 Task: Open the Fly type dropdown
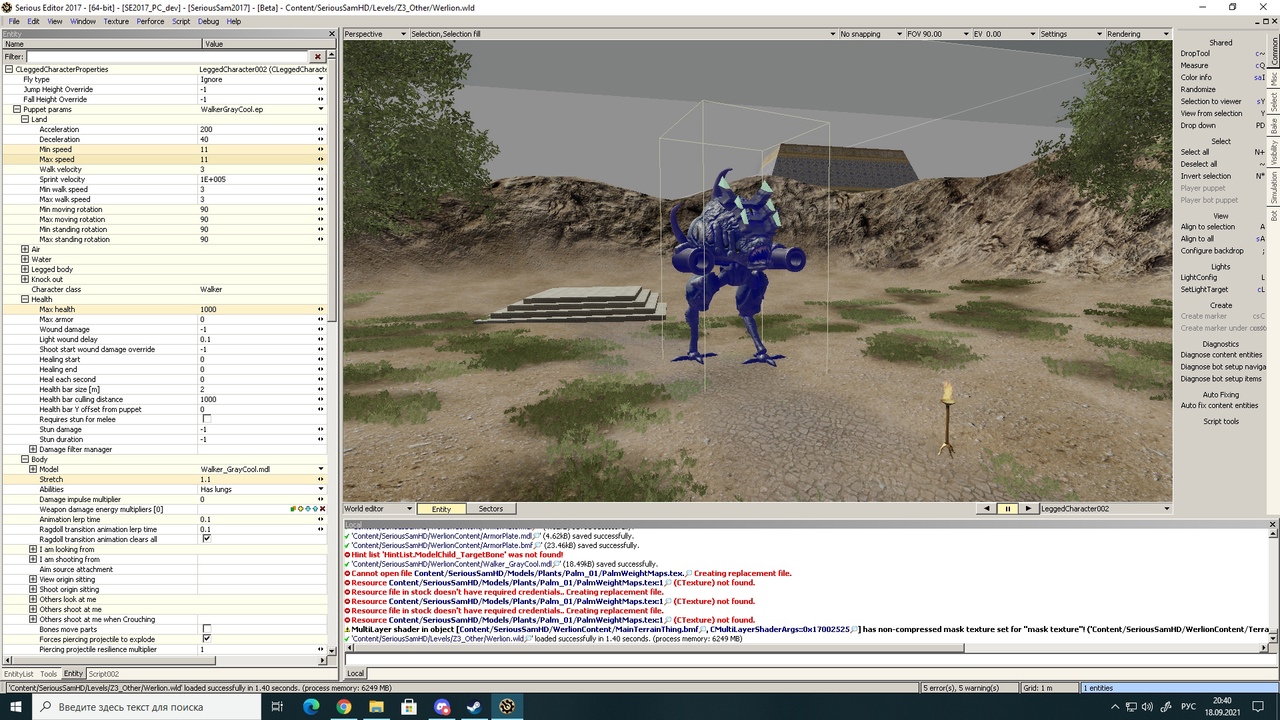tap(321, 79)
